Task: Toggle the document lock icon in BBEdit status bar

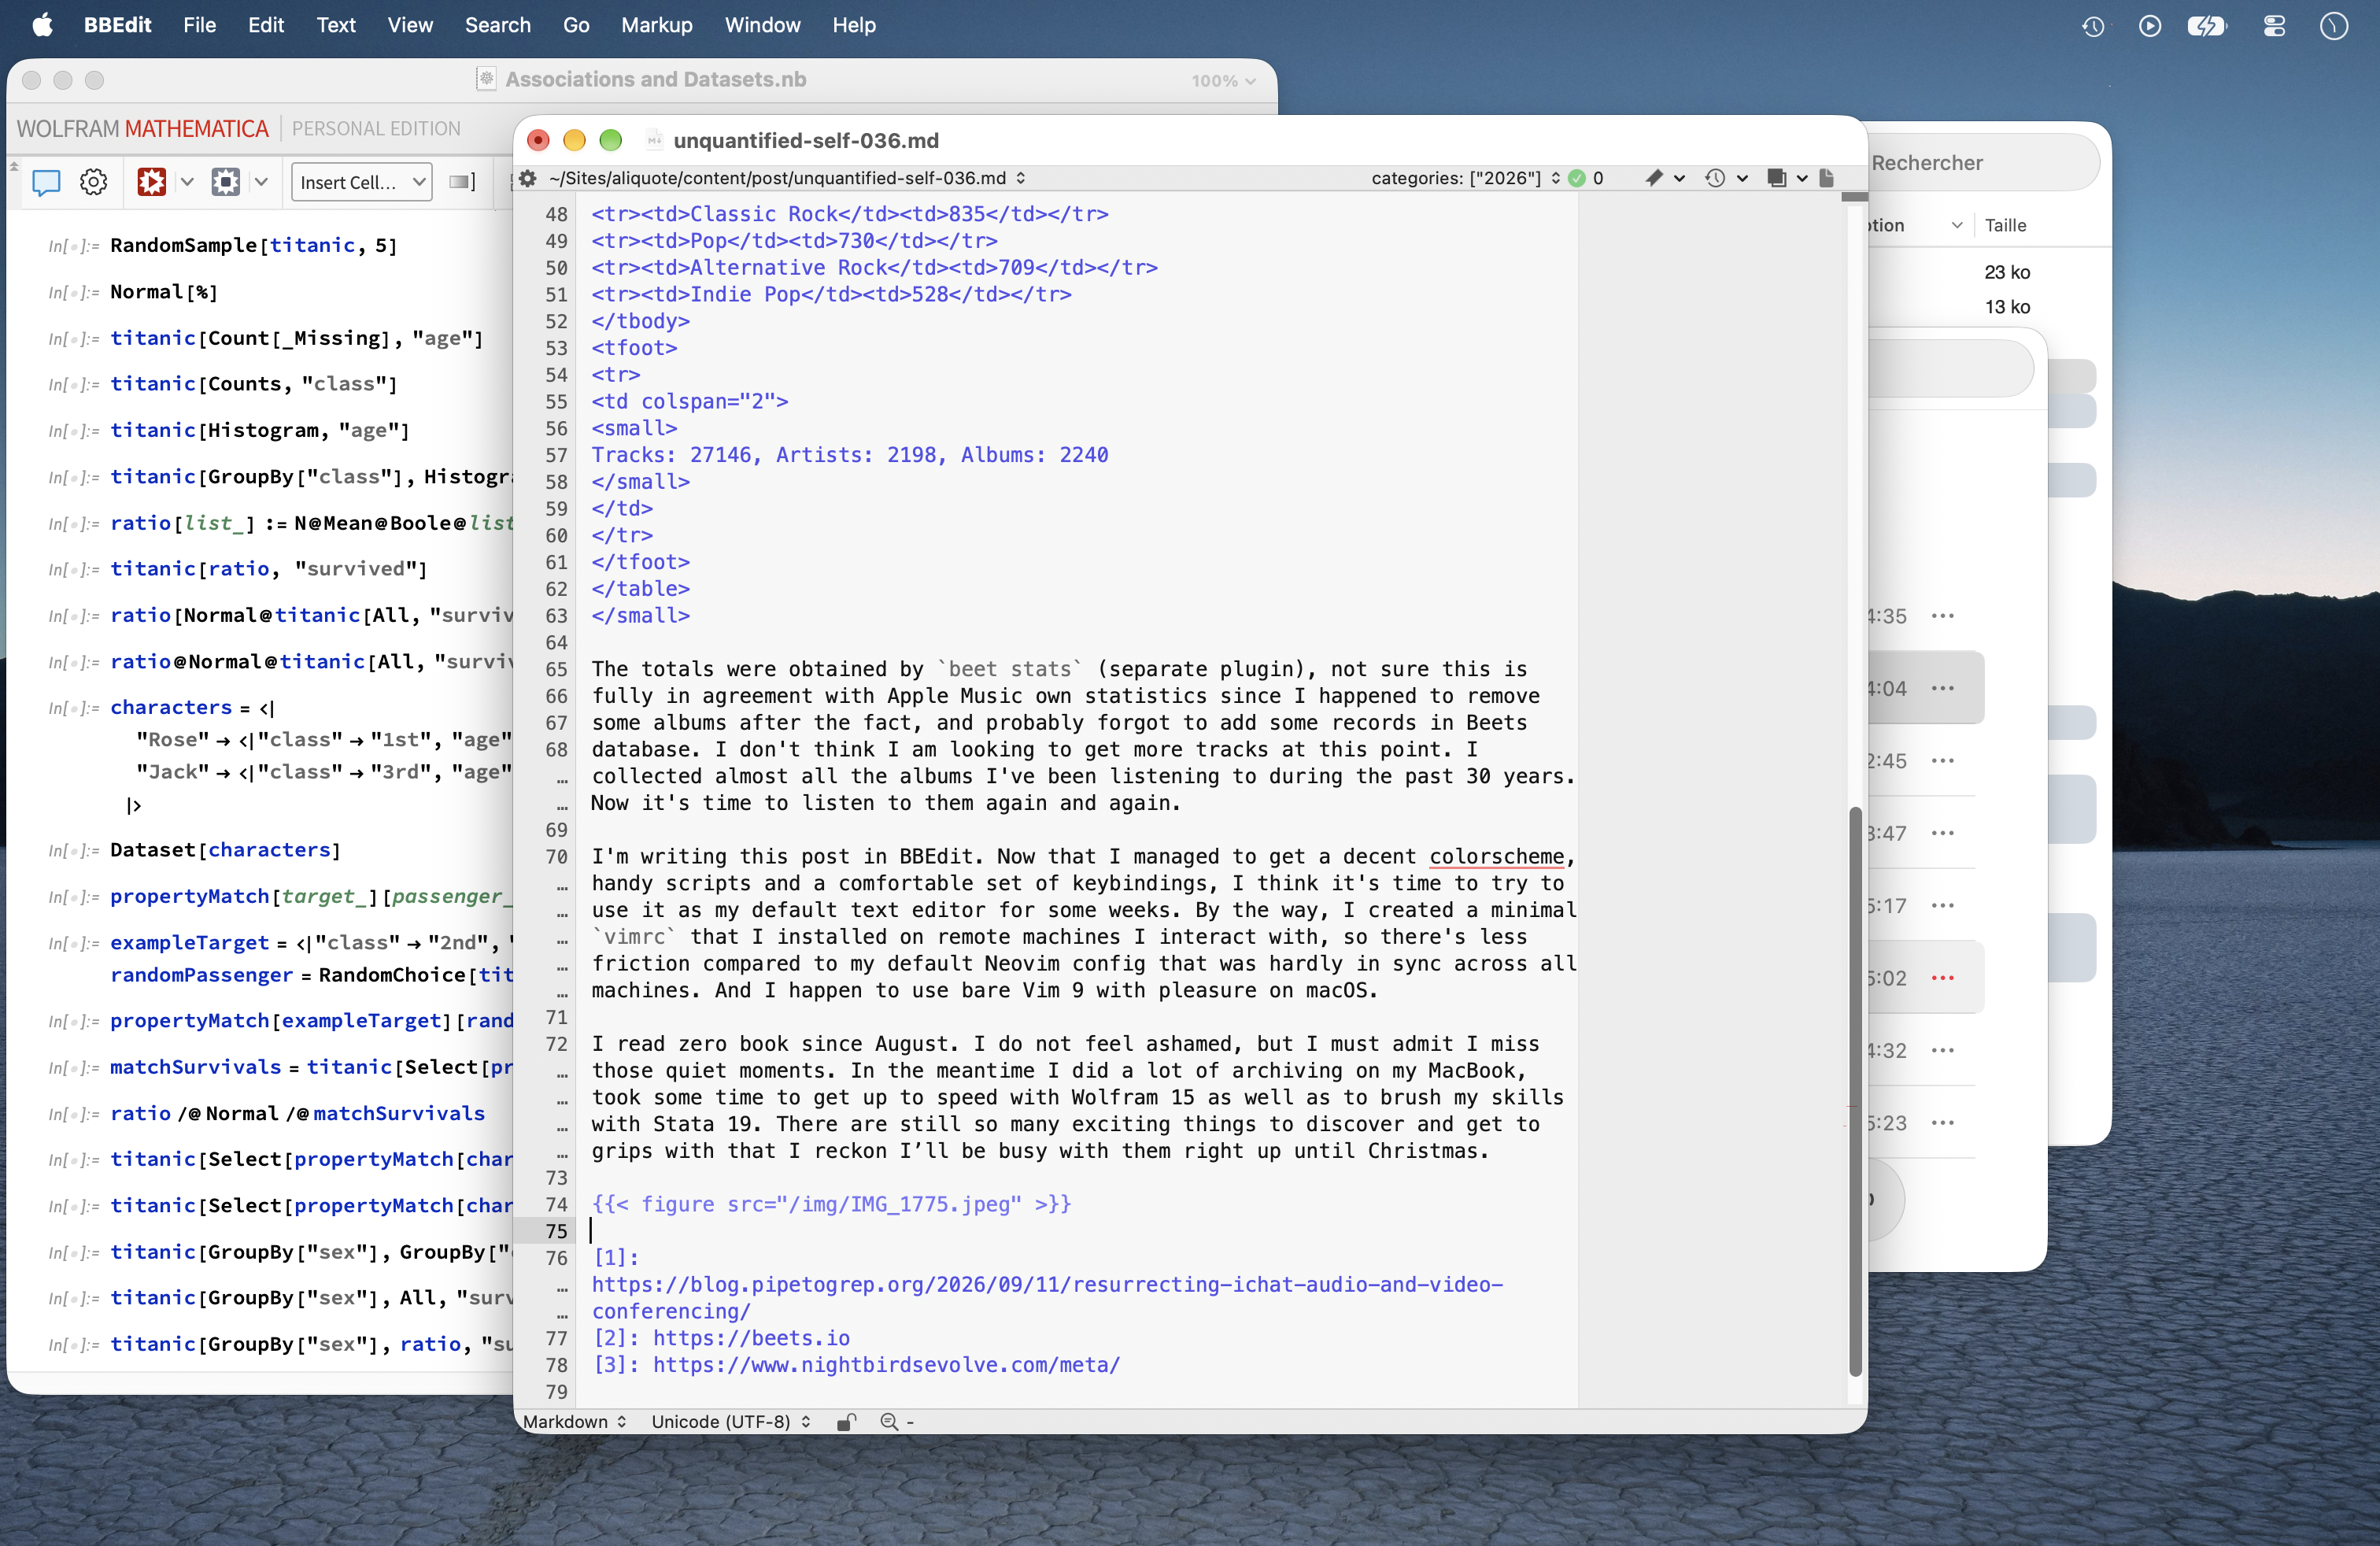Action: 846,1422
